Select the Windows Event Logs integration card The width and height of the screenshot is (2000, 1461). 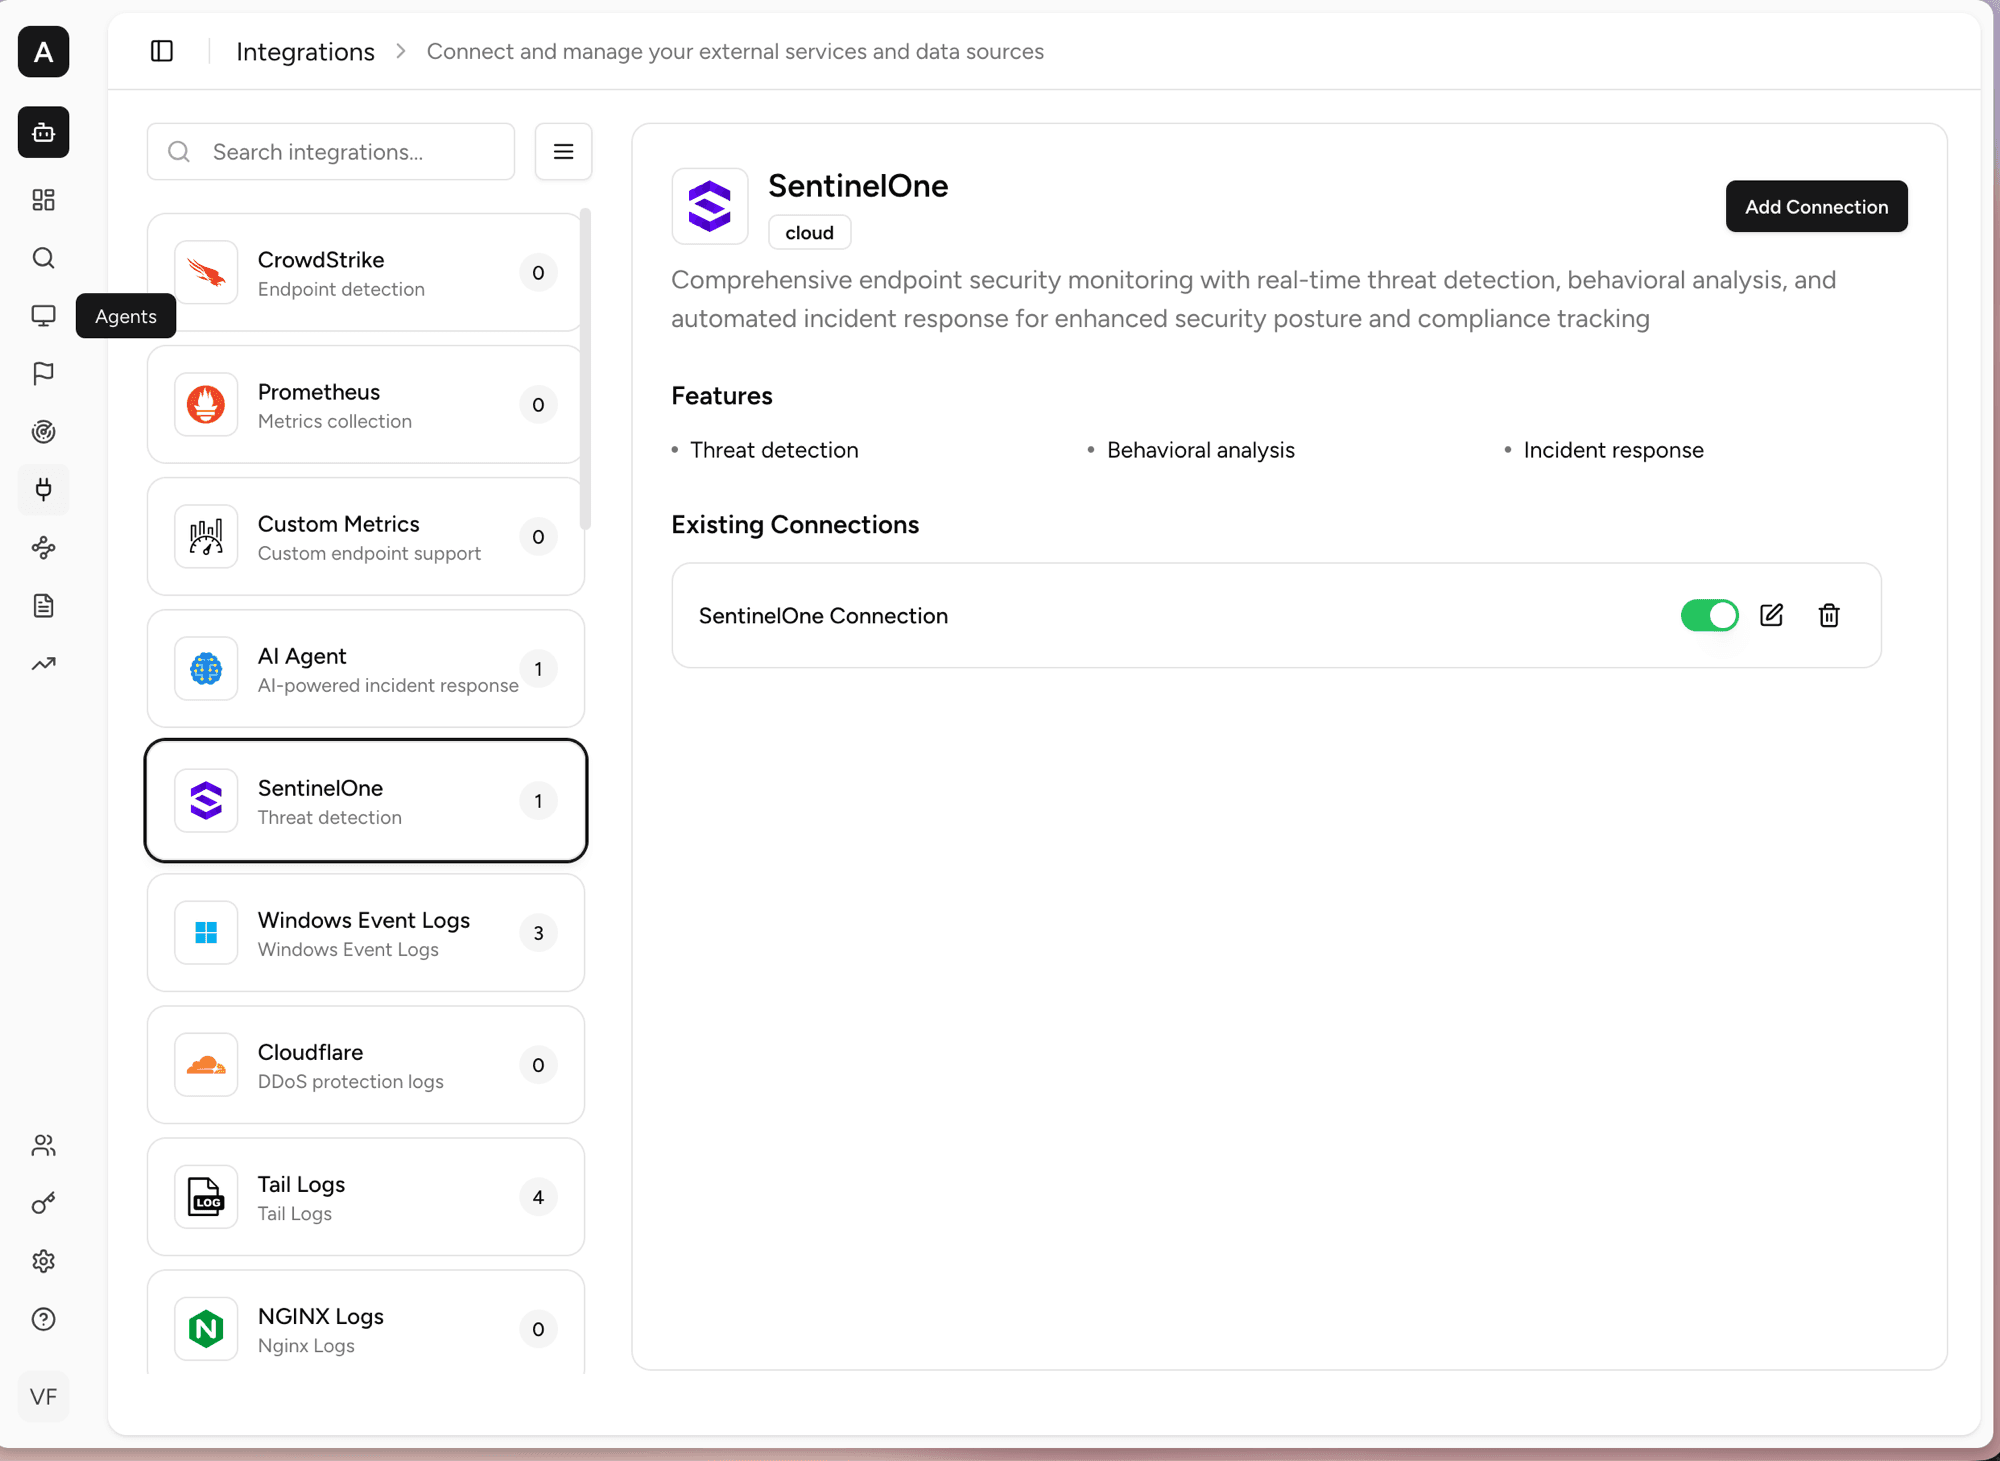pos(365,933)
